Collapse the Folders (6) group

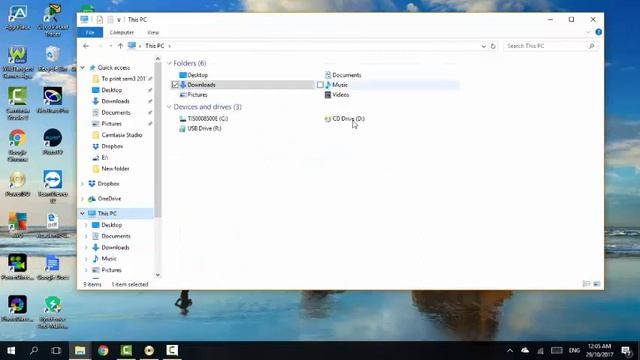coord(169,63)
